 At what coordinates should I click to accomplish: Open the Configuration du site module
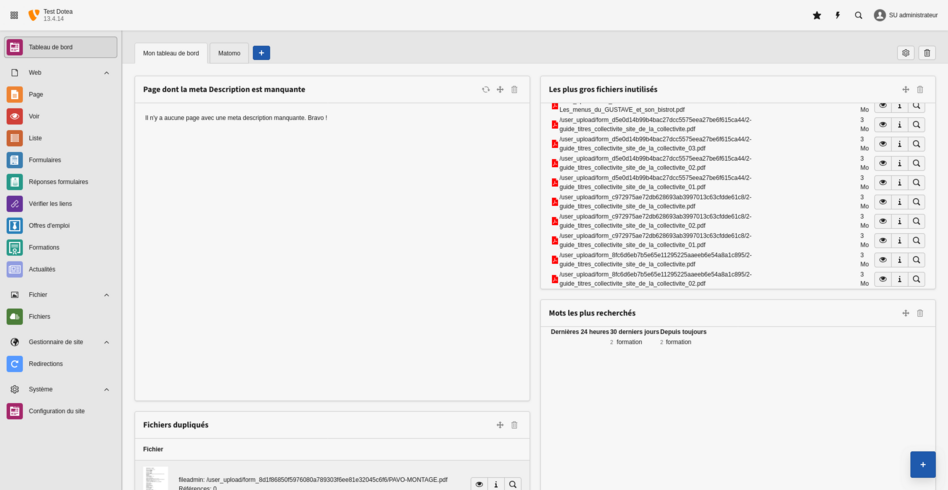tap(60, 411)
